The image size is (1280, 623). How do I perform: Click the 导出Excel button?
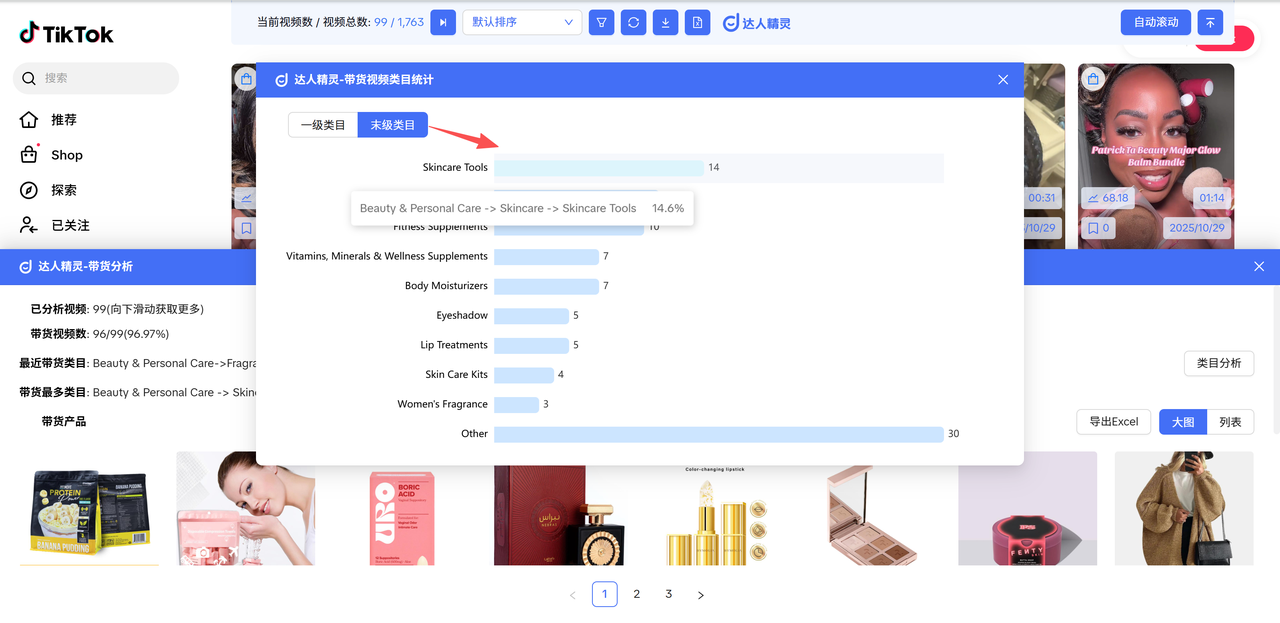1114,422
